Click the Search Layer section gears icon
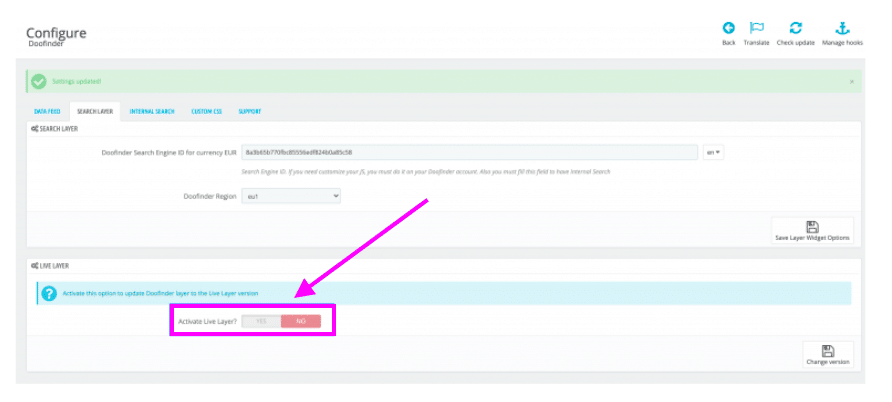 tap(35, 129)
